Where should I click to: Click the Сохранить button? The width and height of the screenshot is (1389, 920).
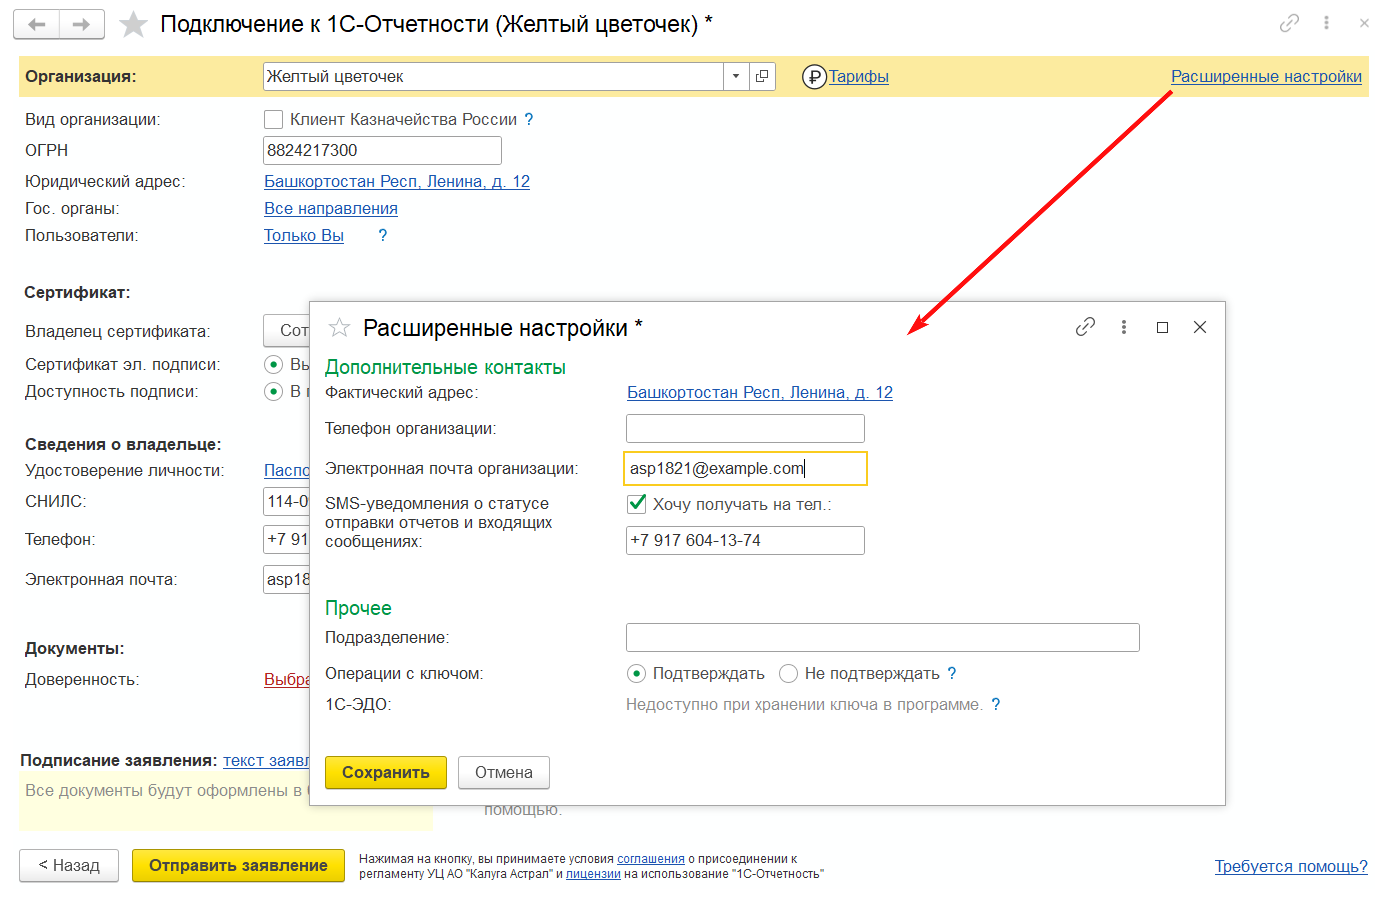pyautogui.click(x=386, y=773)
